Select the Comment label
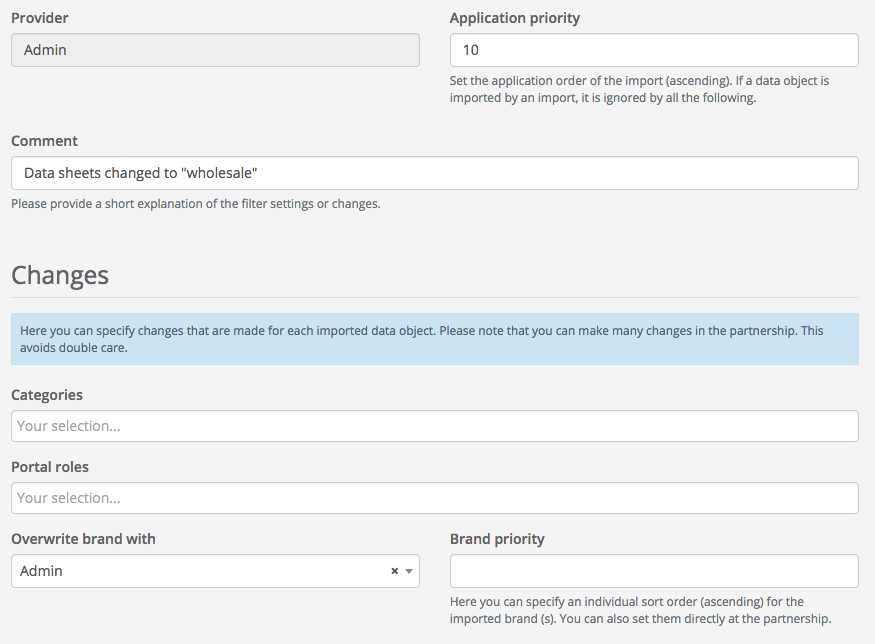Screen dimensions: 875x644 [44, 141]
